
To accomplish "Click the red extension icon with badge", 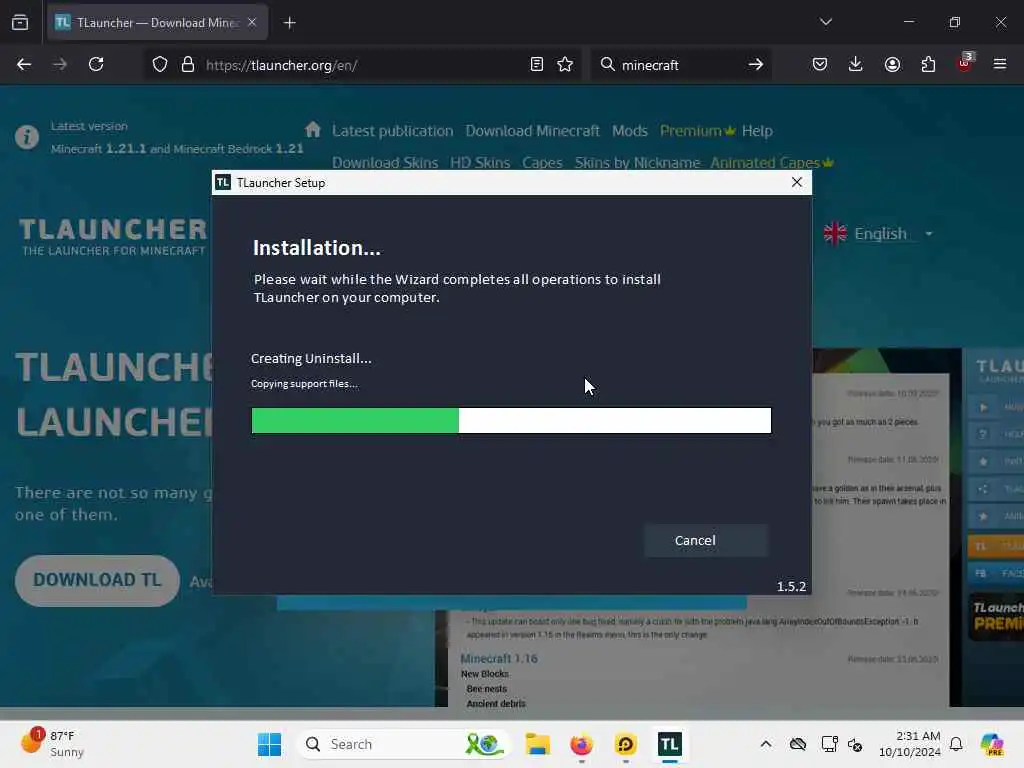I will click(965, 63).
